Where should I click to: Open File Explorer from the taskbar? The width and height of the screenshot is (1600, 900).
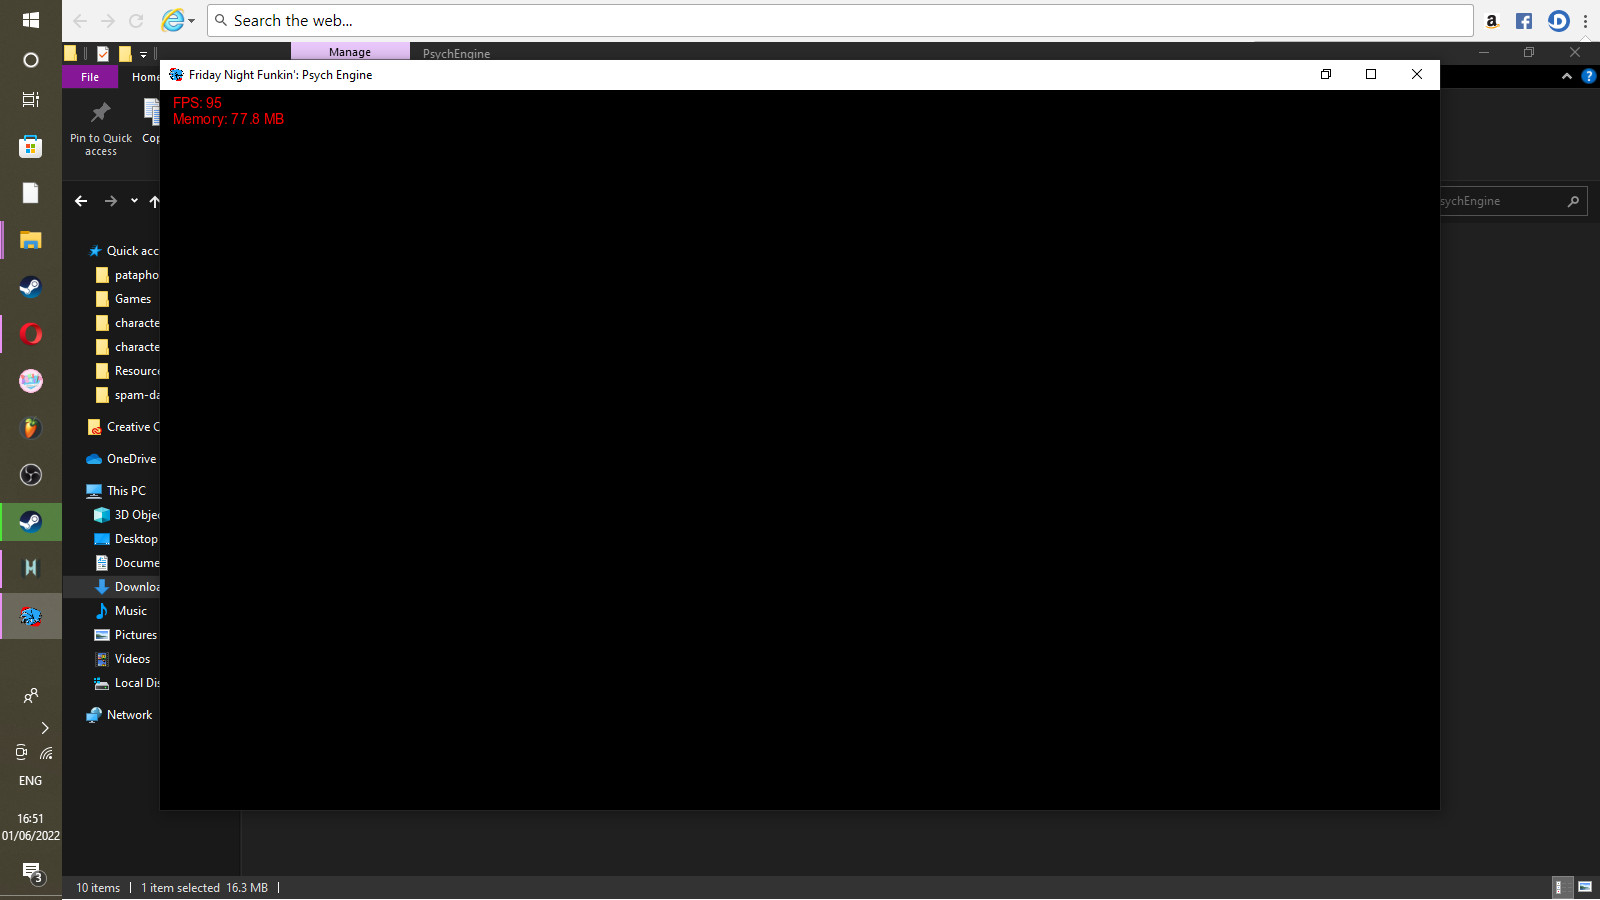click(x=30, y=240)
